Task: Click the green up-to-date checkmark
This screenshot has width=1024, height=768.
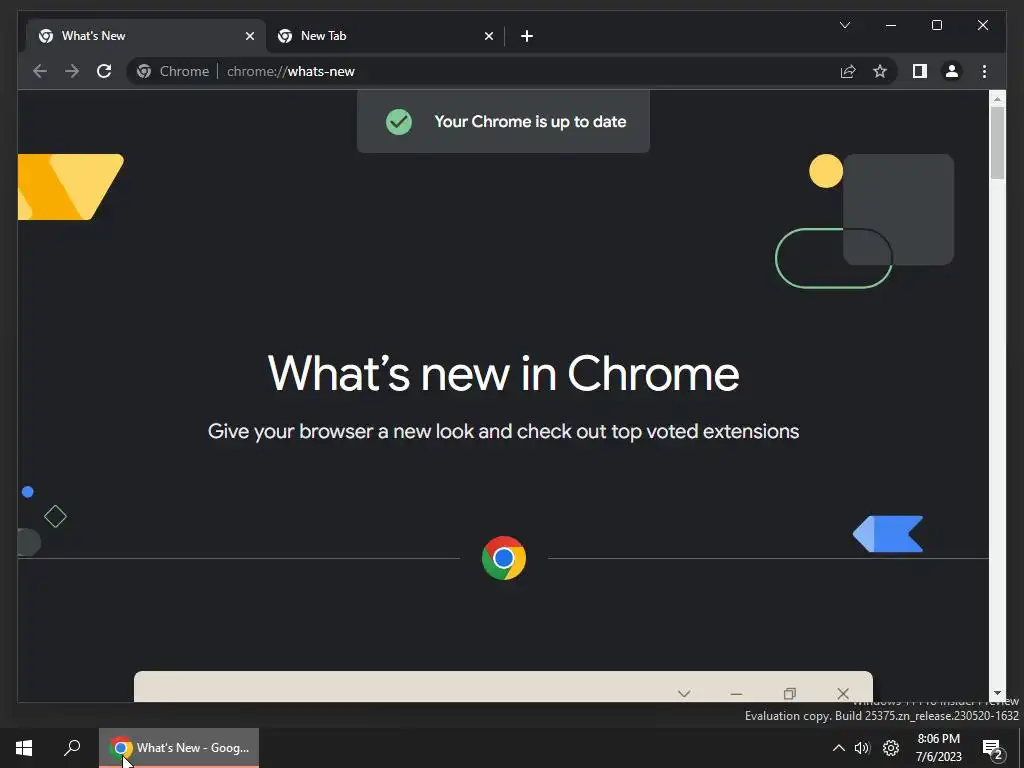Action: pos(398,121)
